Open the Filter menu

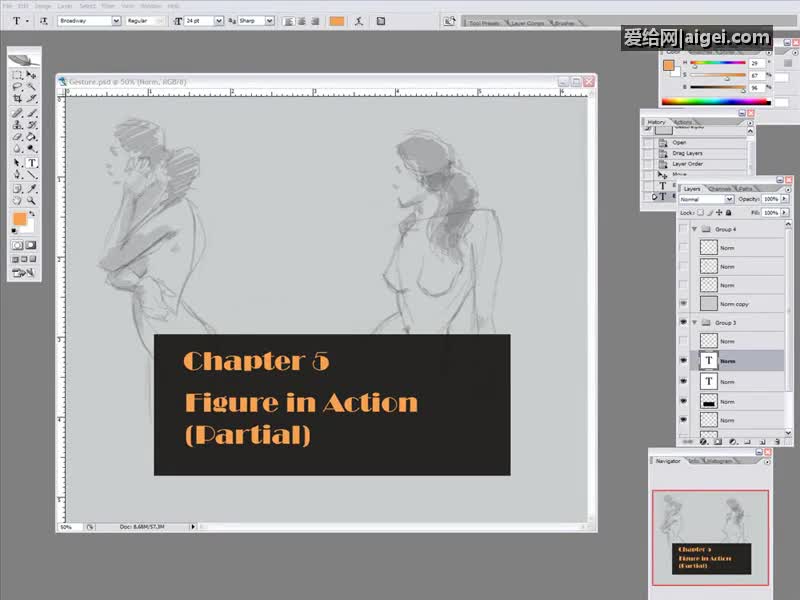coord(104,6)
